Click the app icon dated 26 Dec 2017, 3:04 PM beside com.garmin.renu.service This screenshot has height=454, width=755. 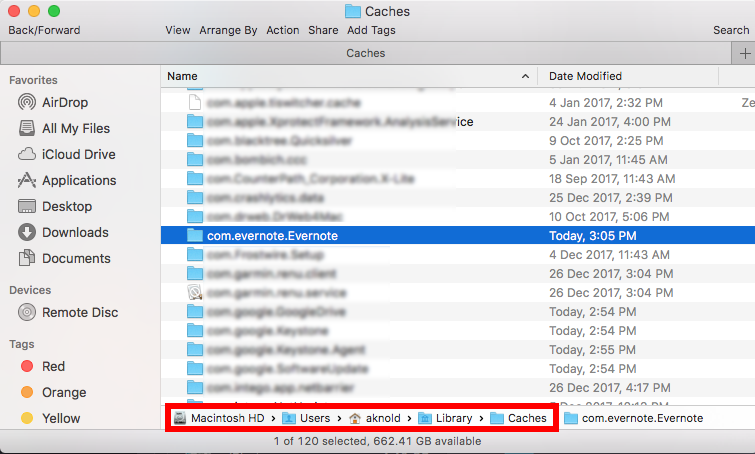point(195,292)
